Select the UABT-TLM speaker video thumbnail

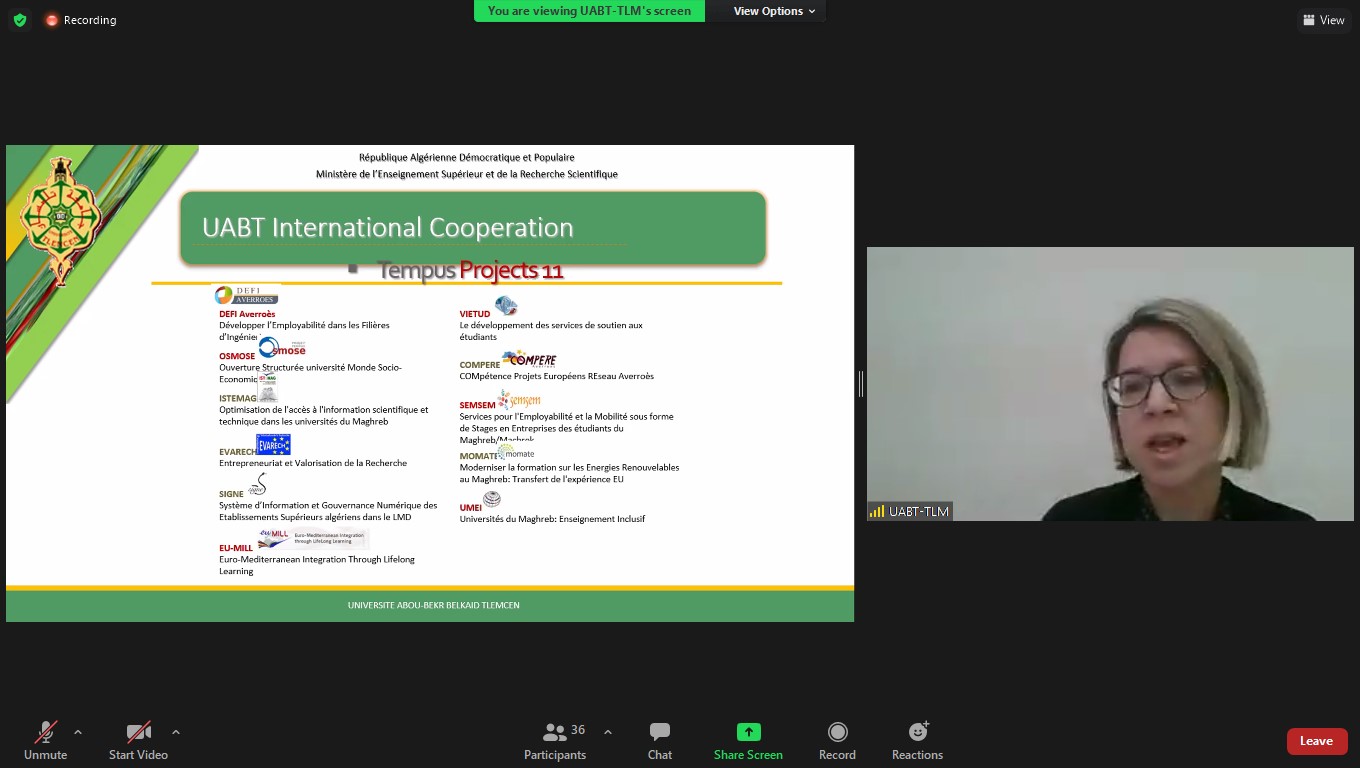click(x=1110, y=384)
